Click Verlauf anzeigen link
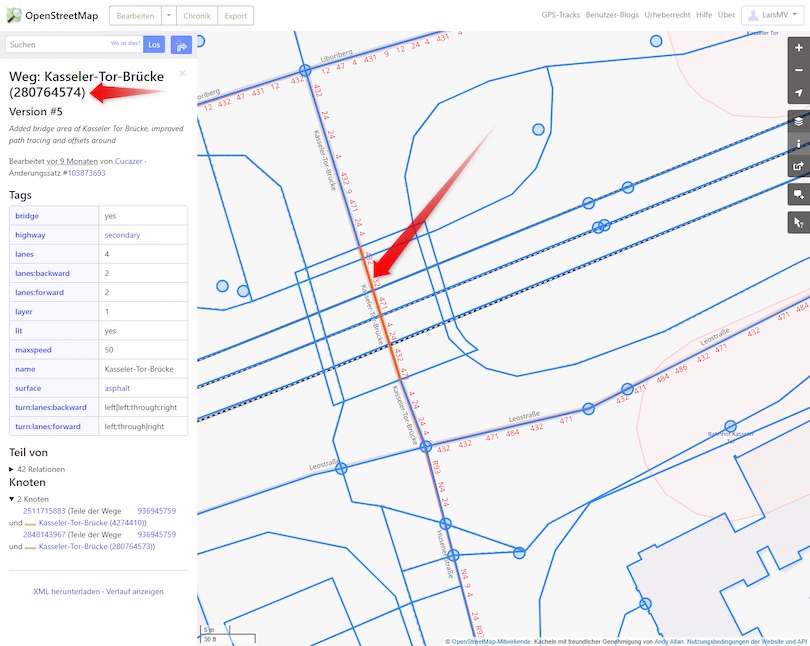Viewport: 810px width, 646px height. click(x=135, y=591)
